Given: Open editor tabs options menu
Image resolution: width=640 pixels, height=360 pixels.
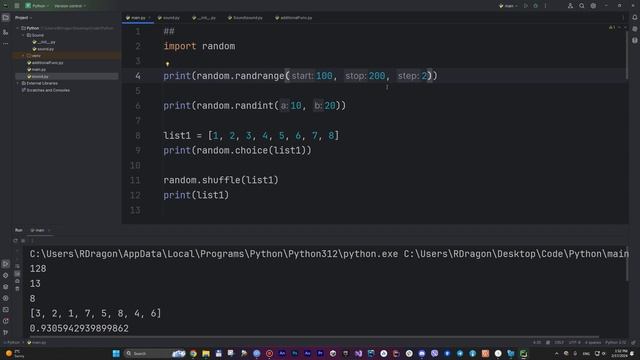Looking at the screenshot, I should (623, 18).
